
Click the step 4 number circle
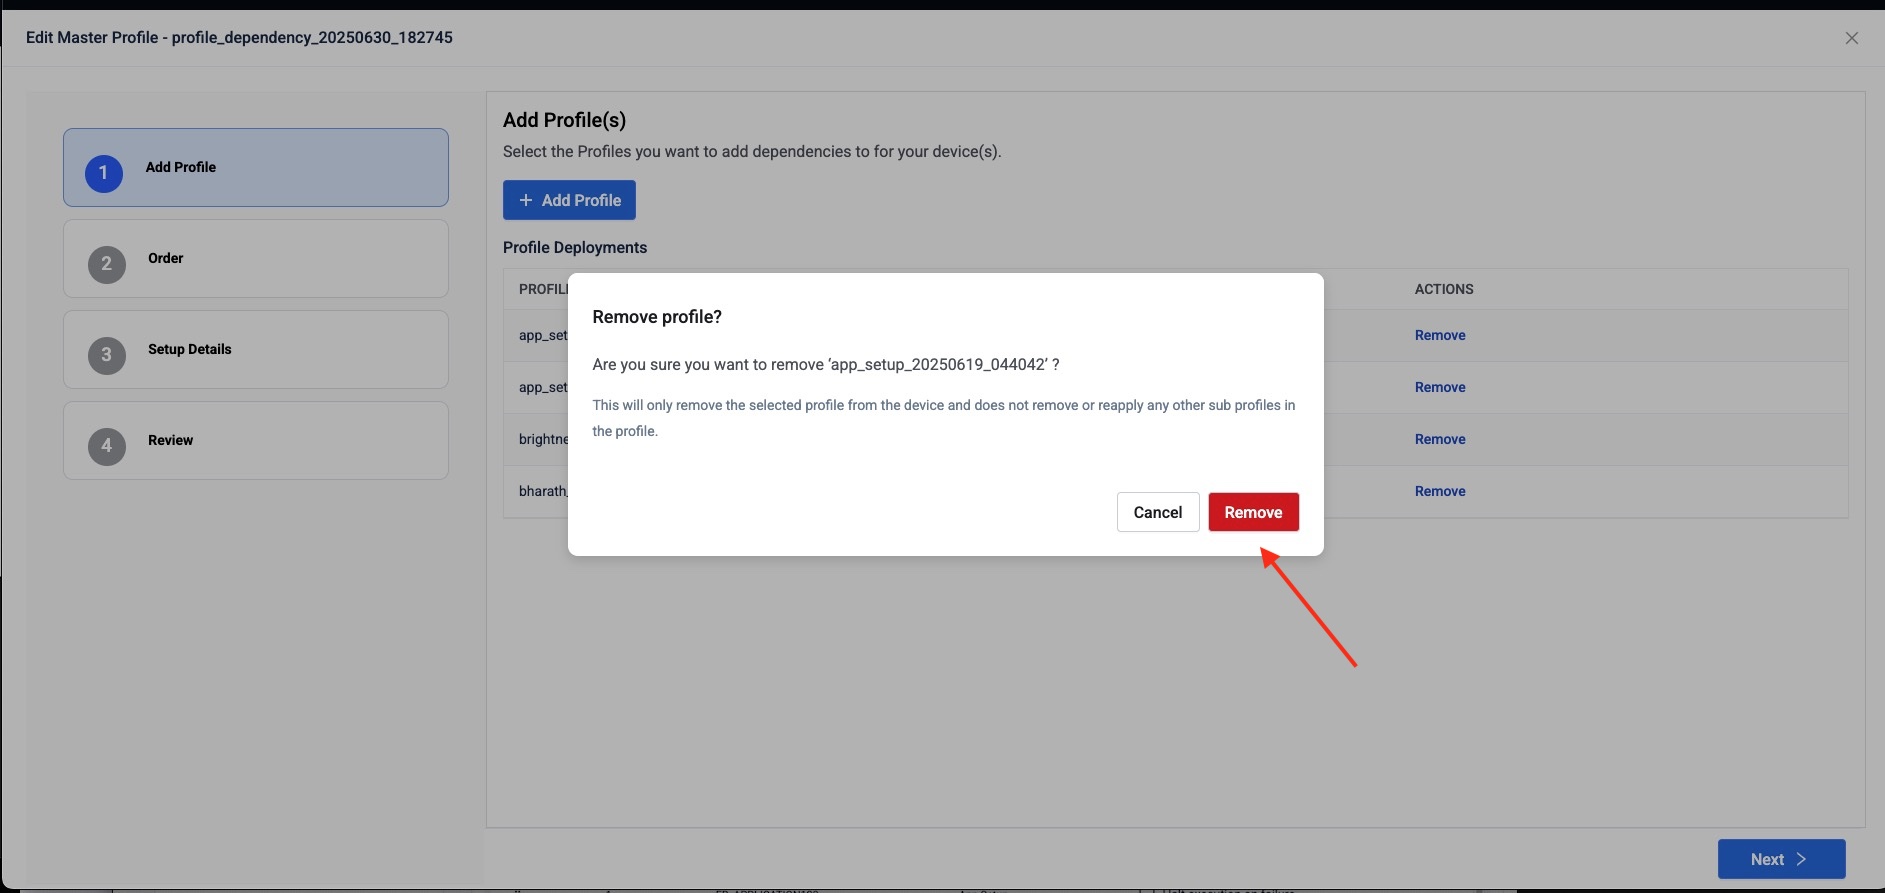(107, 446)
